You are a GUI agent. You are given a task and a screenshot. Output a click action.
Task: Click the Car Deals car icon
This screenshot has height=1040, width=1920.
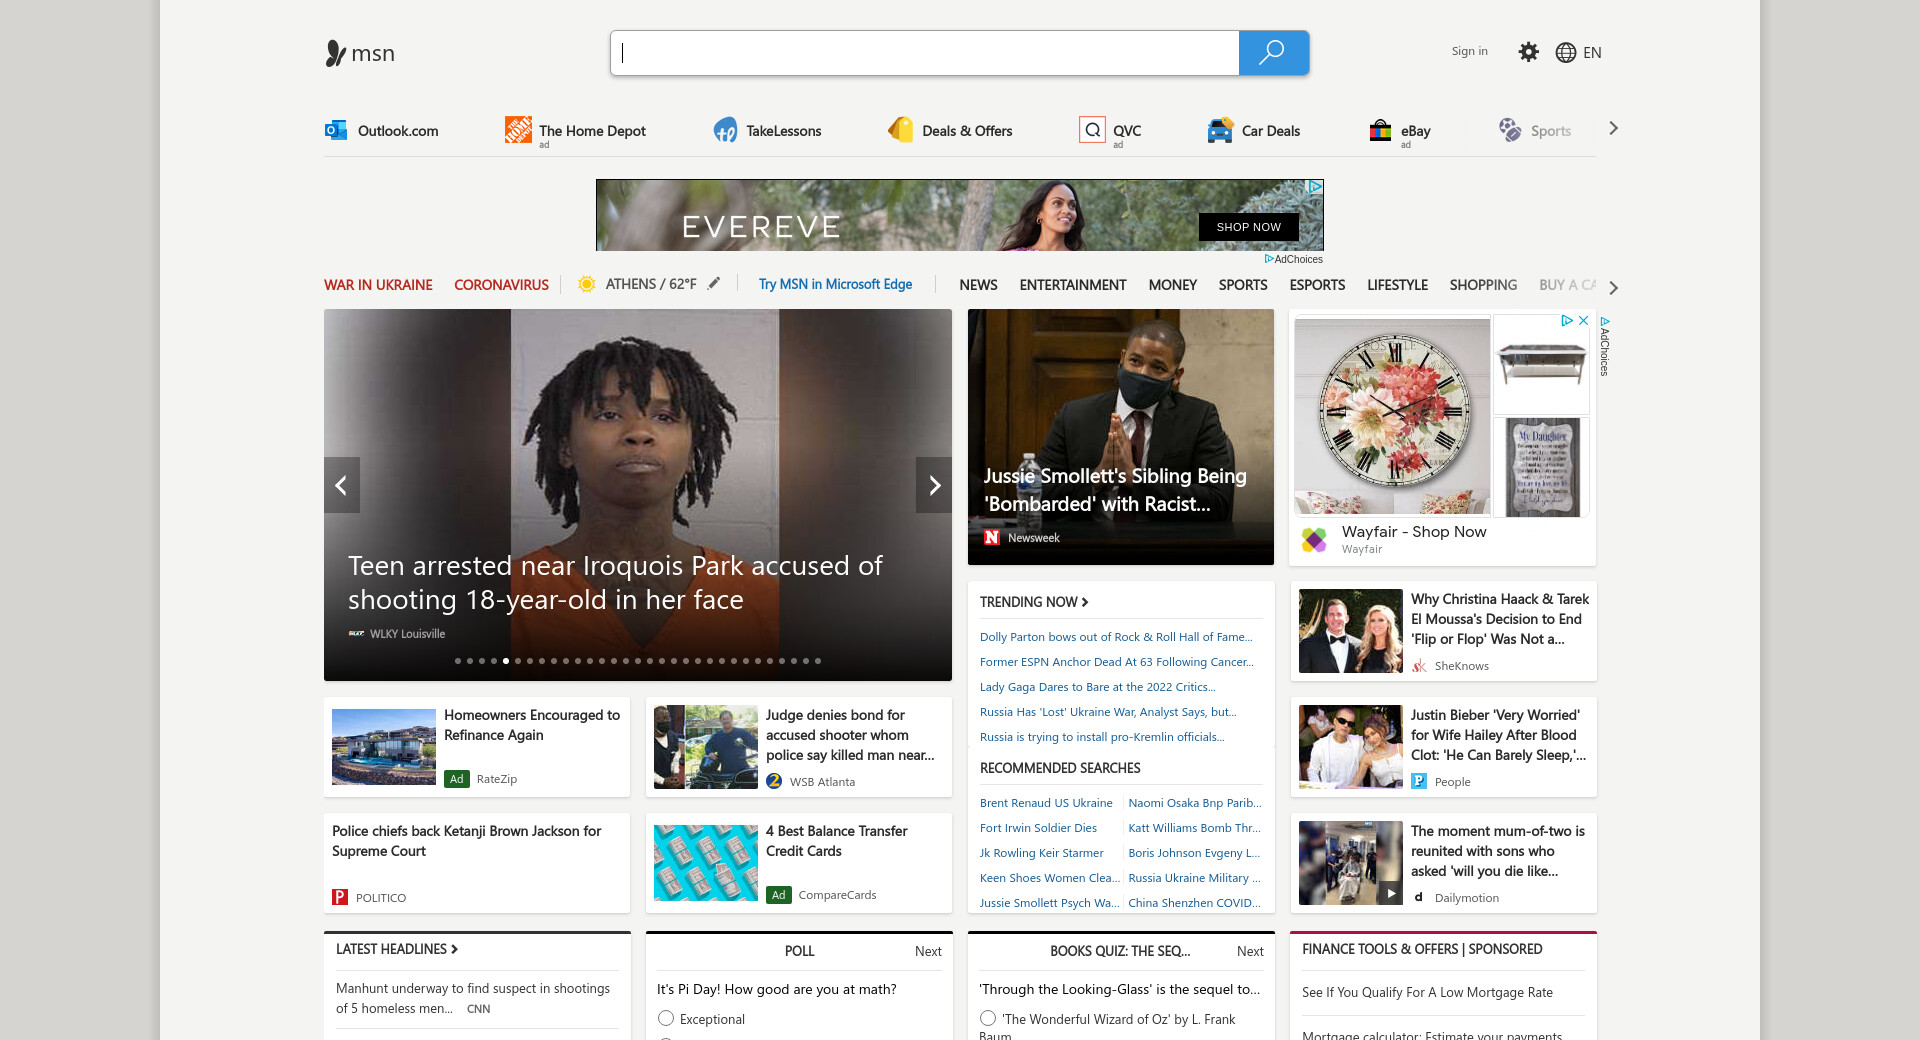coord(1220,130)
